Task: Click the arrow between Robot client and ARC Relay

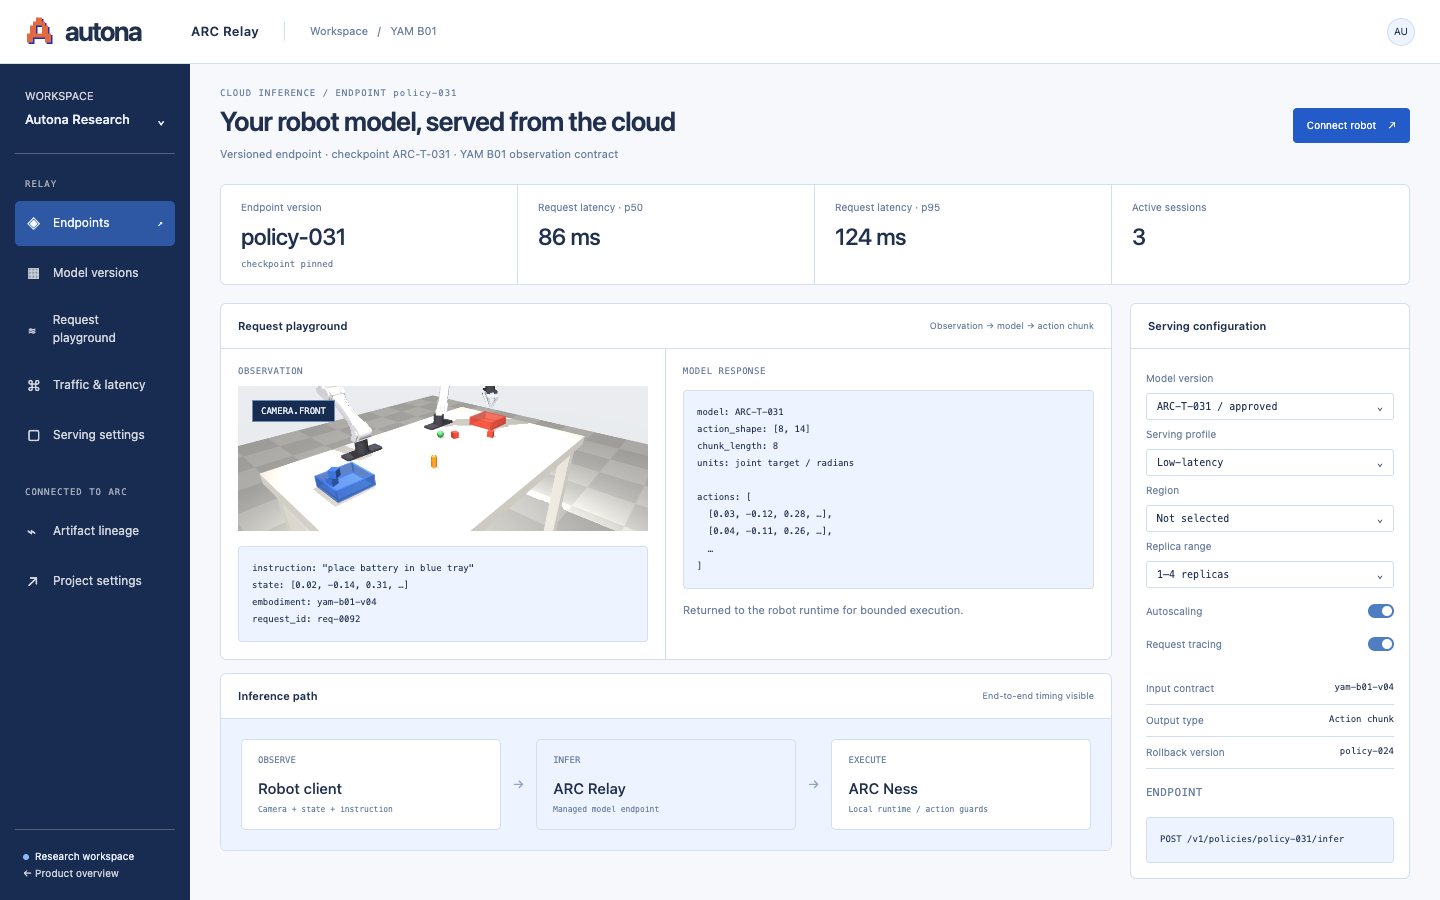Action: [x=518, y=785]
